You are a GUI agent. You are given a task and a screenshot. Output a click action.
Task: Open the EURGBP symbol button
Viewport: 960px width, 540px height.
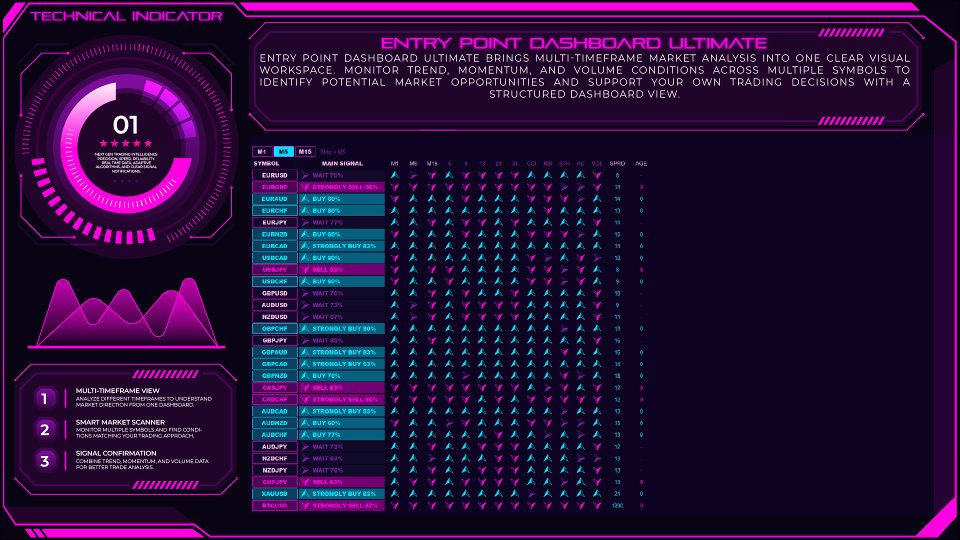tap(275, 187)
